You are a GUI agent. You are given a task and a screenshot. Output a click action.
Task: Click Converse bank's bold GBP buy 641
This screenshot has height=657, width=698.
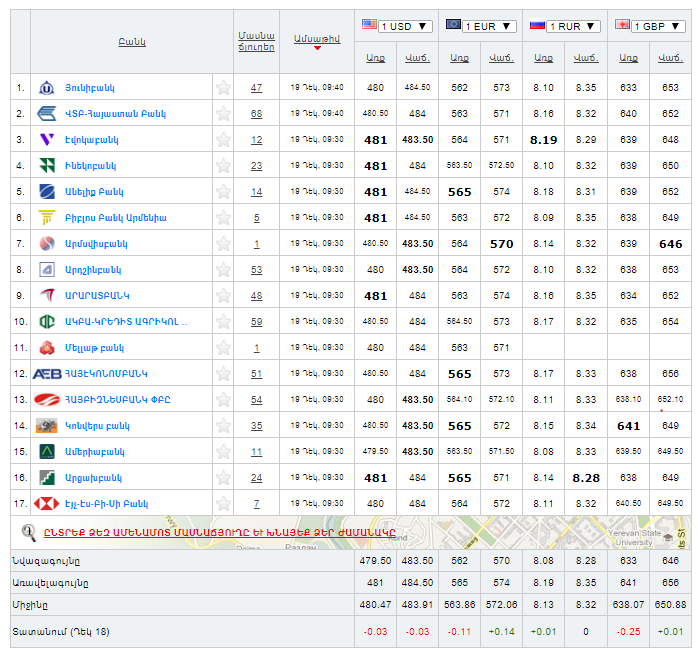pyautogui.click(x=628, y=426)
